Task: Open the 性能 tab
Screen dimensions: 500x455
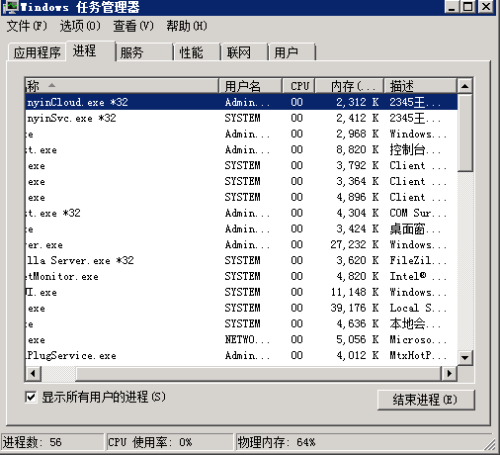Action: point(197,52)
